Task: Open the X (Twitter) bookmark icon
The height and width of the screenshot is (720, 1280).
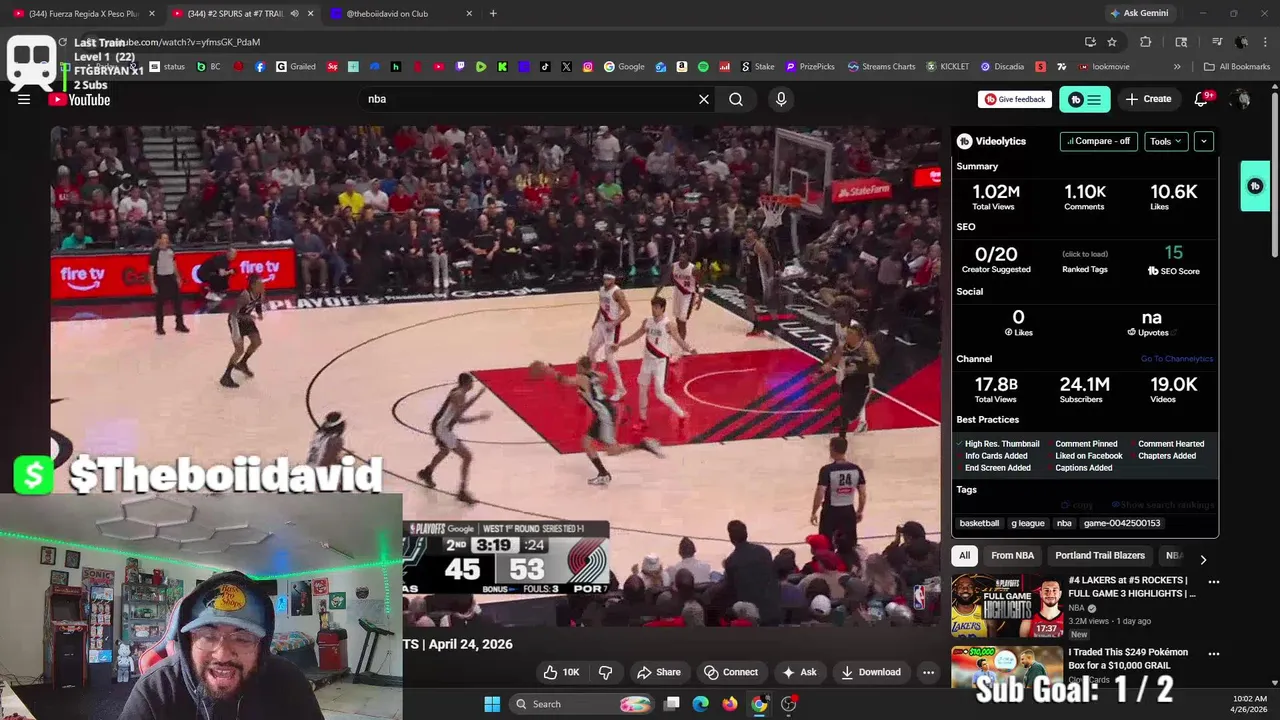Action: click(x=567, y=67)
